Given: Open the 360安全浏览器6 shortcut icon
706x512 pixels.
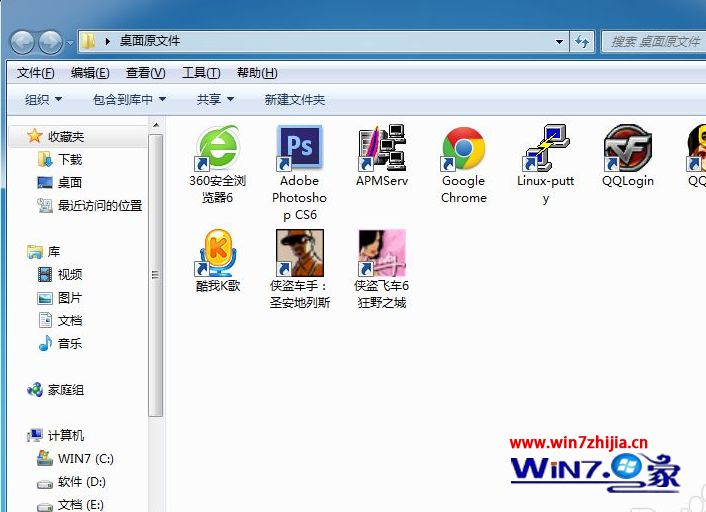Looking at the screenshot, I should click(x=217, y=149).
